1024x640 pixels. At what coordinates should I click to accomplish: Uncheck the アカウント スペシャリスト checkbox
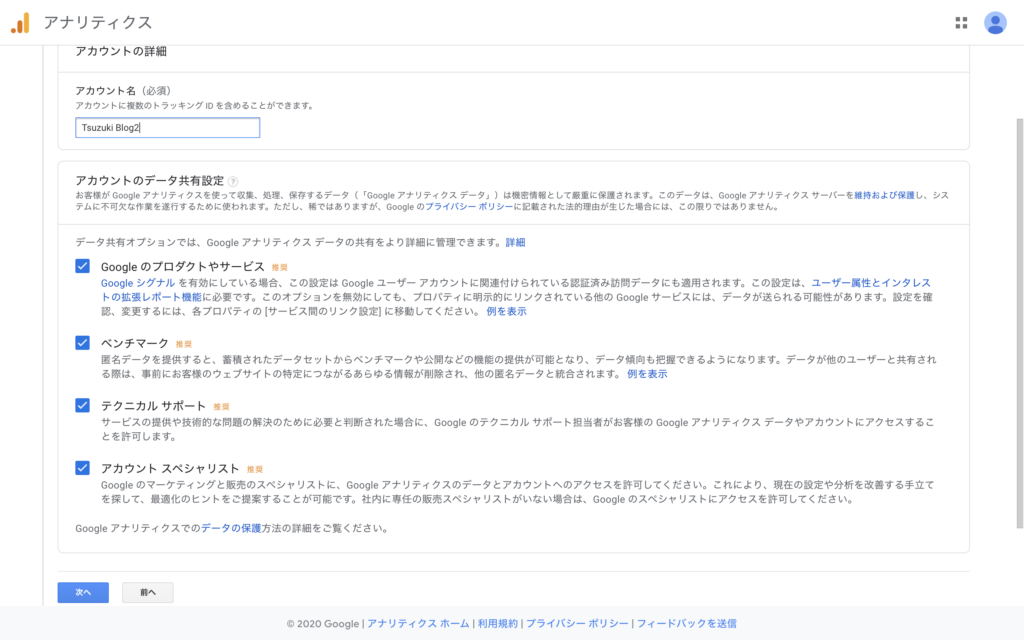[x=82, y=468]
